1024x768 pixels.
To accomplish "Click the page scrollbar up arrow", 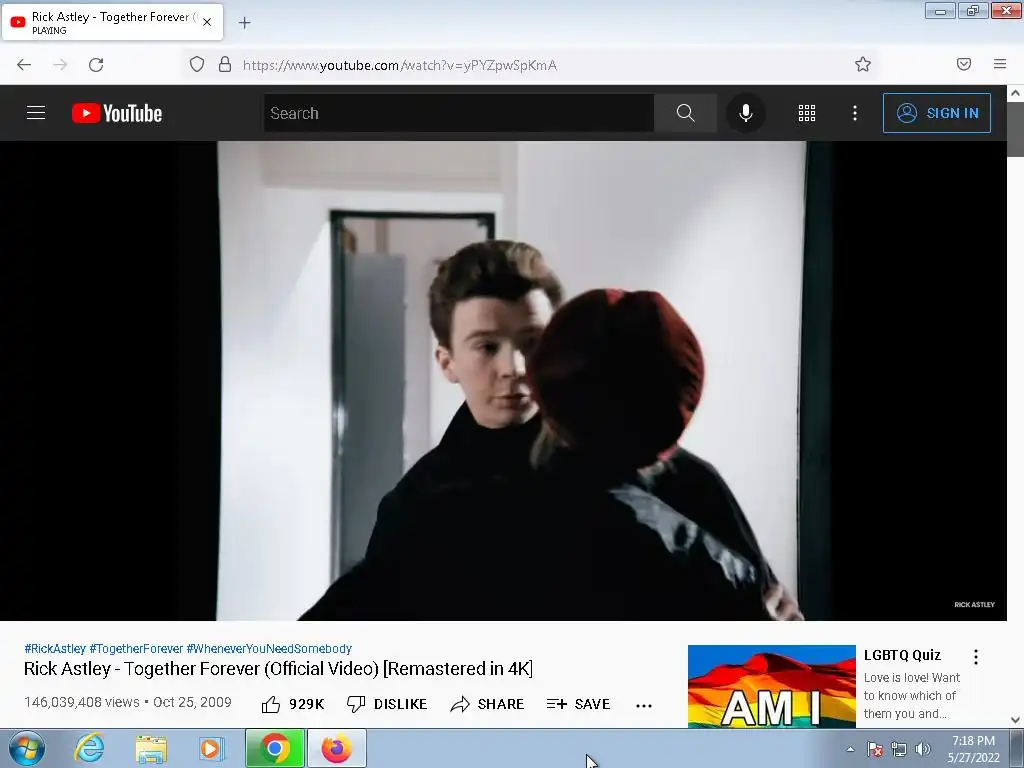I will [1016, 93].
